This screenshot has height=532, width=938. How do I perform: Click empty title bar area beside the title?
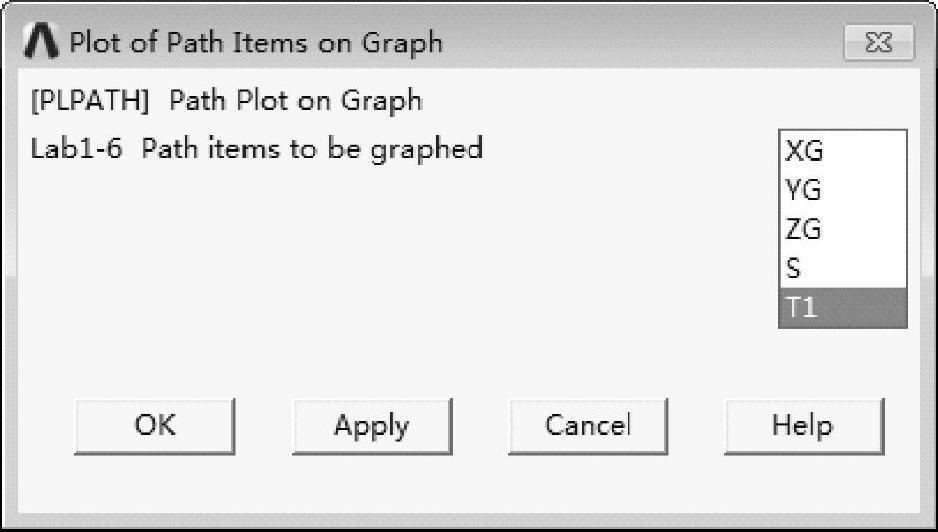point(640,42)
